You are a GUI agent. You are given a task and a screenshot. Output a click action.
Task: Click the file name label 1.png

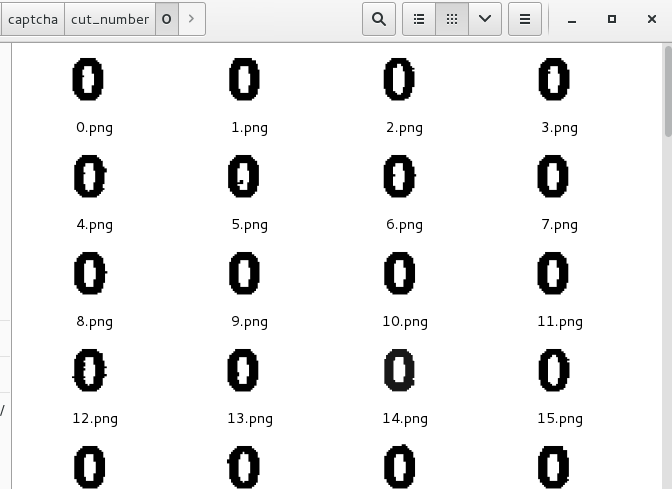[x=249, y=128]
